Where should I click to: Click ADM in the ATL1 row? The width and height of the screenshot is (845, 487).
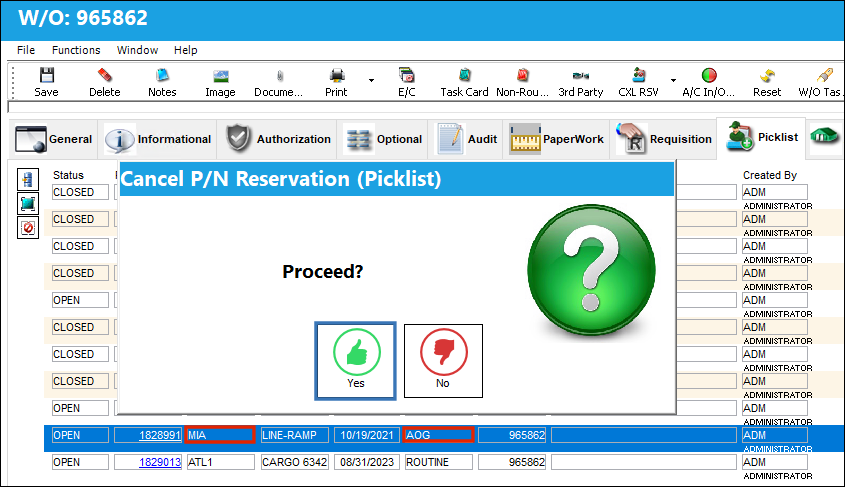[x=774, y=462]
